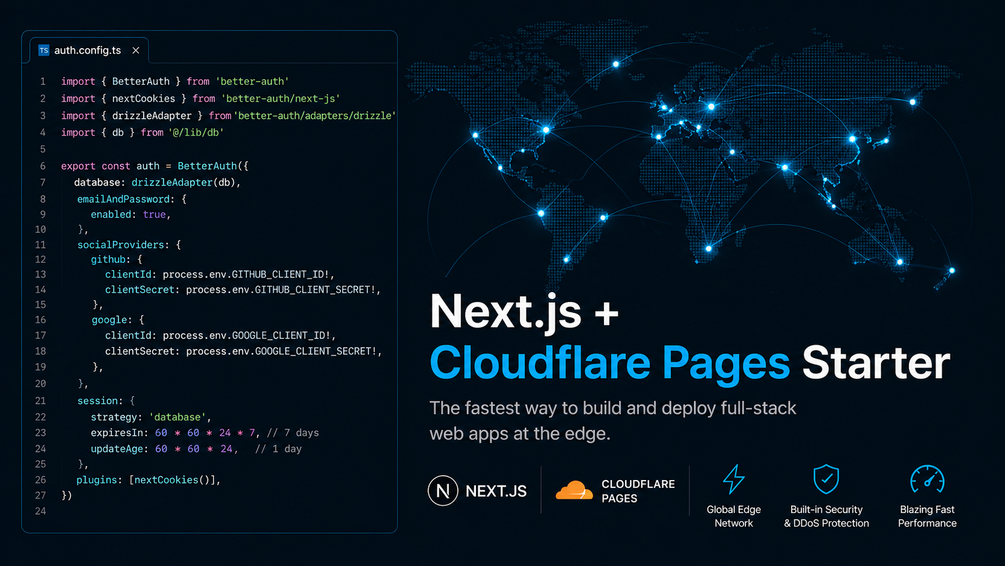This screenshot has height=566, width=1005.
Task: Click code line importing BetterAuth from 'better-auth'
Action: pyautogui.click(x=175, y=81)
